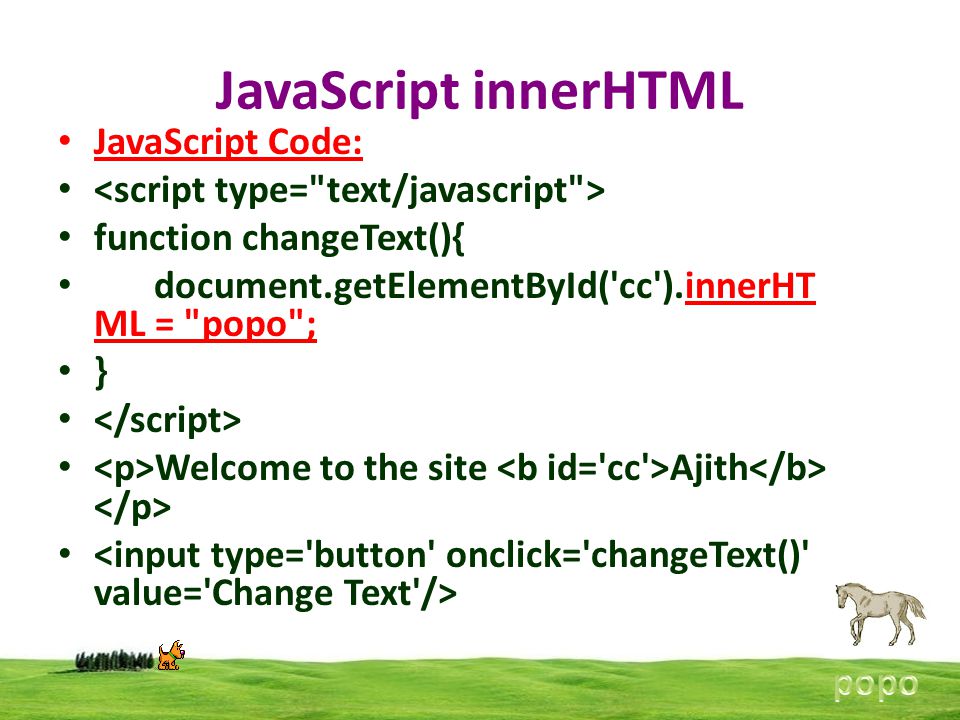Click the "input type='button'" line
This screenshot has width=960, height=720.
click(x=451, y=555)
